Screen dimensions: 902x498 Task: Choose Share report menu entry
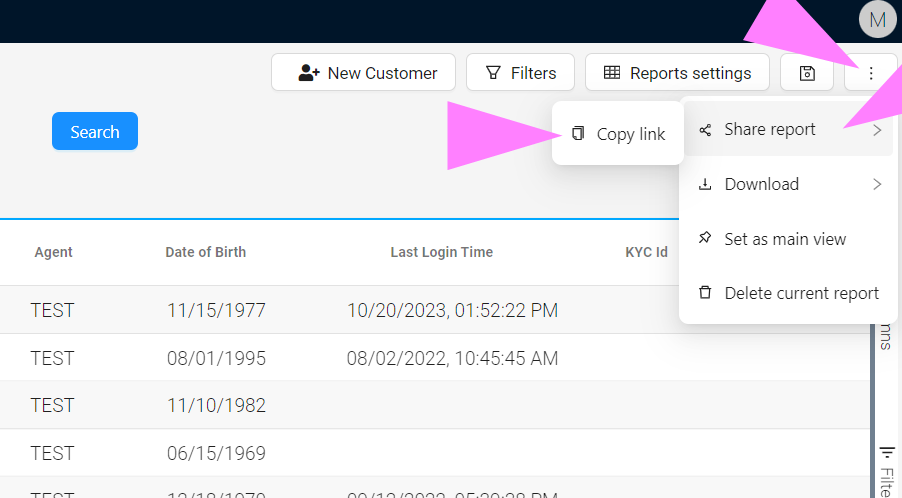click(x=787, y=129)
